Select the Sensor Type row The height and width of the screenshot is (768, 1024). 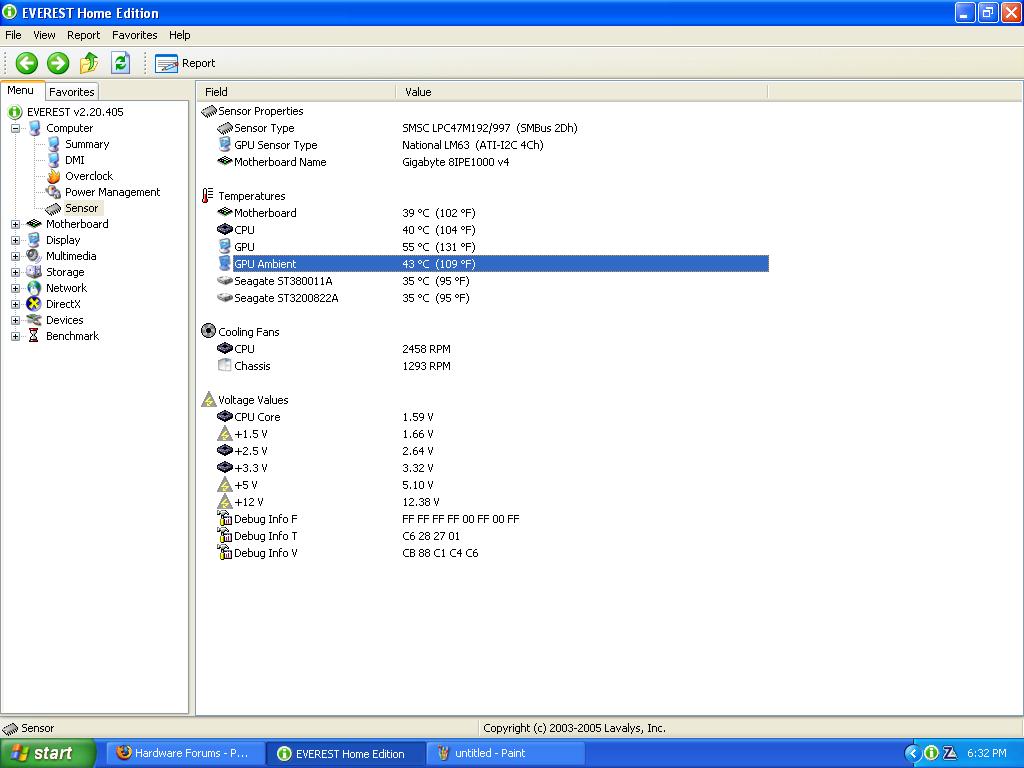point(492,128)
